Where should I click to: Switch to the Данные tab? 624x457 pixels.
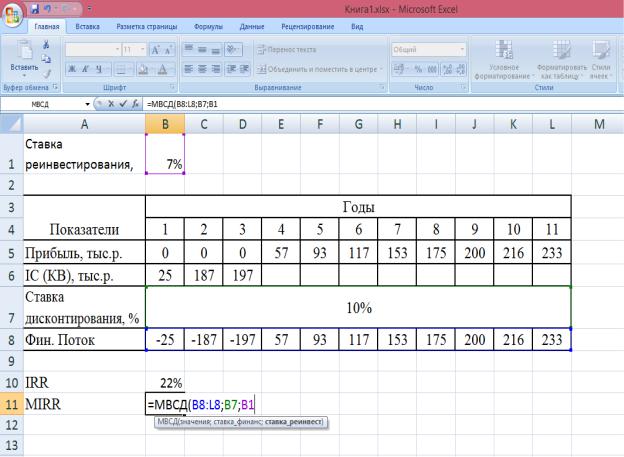click(x=252, y=27)
